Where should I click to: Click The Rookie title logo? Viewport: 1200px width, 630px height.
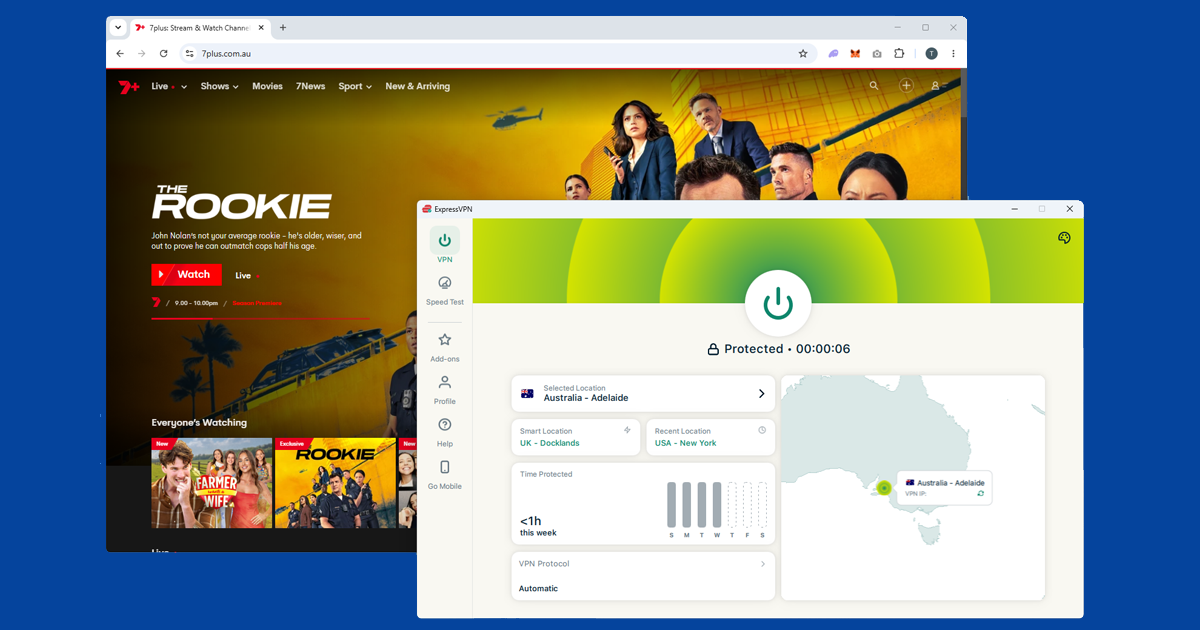click(x=241, y=201)
